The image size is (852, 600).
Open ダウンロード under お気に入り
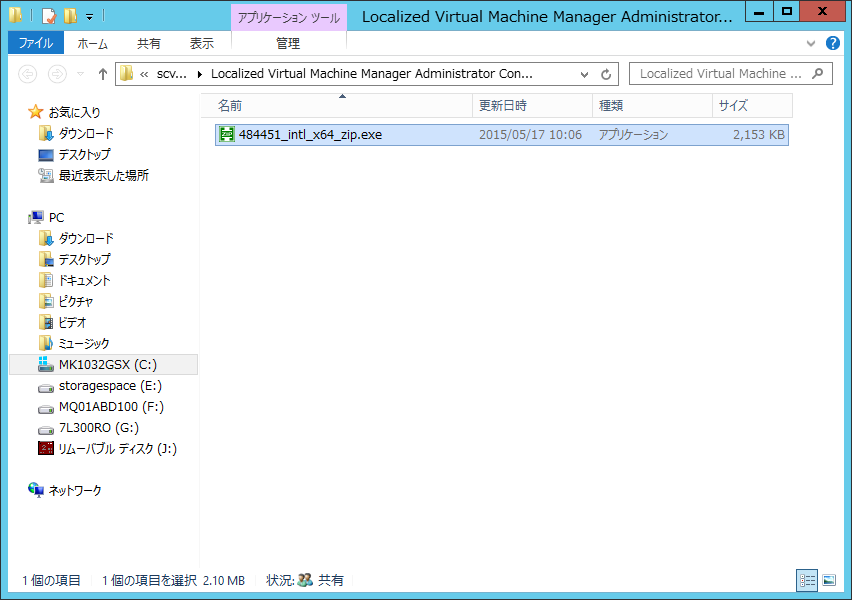[86, 133]
